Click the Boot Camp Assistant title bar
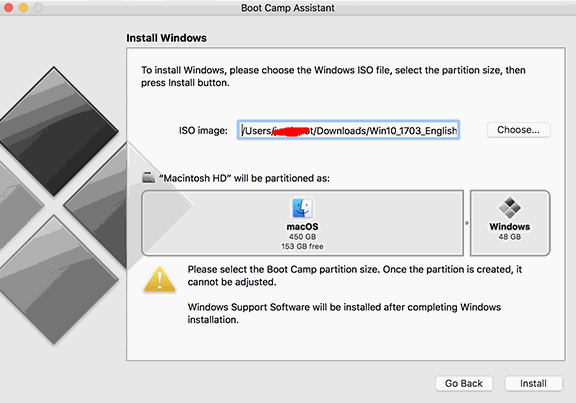 pos(288,8)
